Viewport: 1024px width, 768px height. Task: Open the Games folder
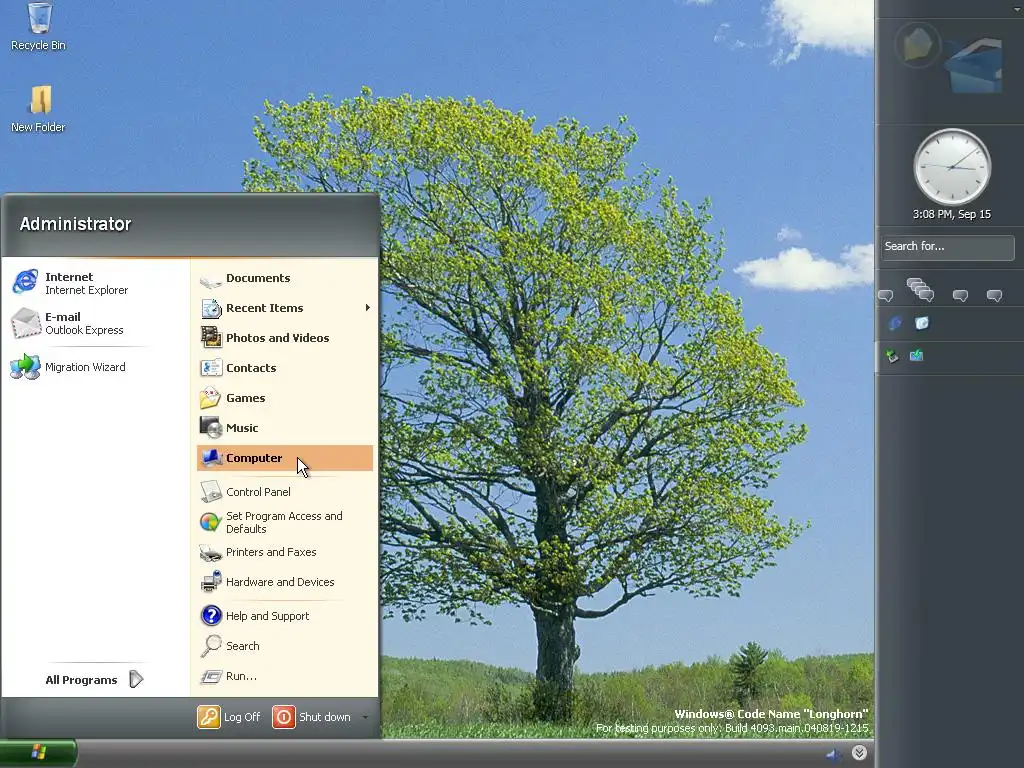(x=232, y=398)
